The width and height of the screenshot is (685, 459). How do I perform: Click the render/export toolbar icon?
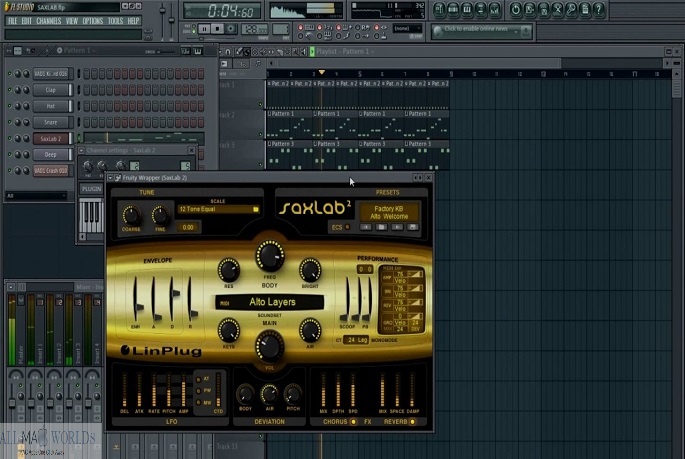click(x=544, y=10)
